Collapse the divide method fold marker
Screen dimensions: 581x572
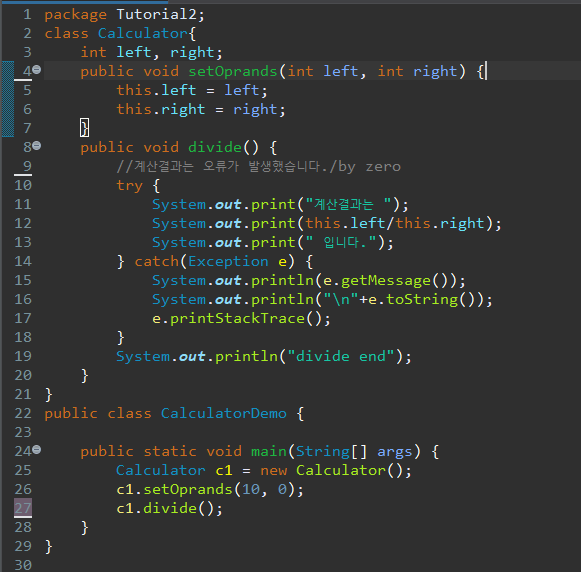[36, 146]
